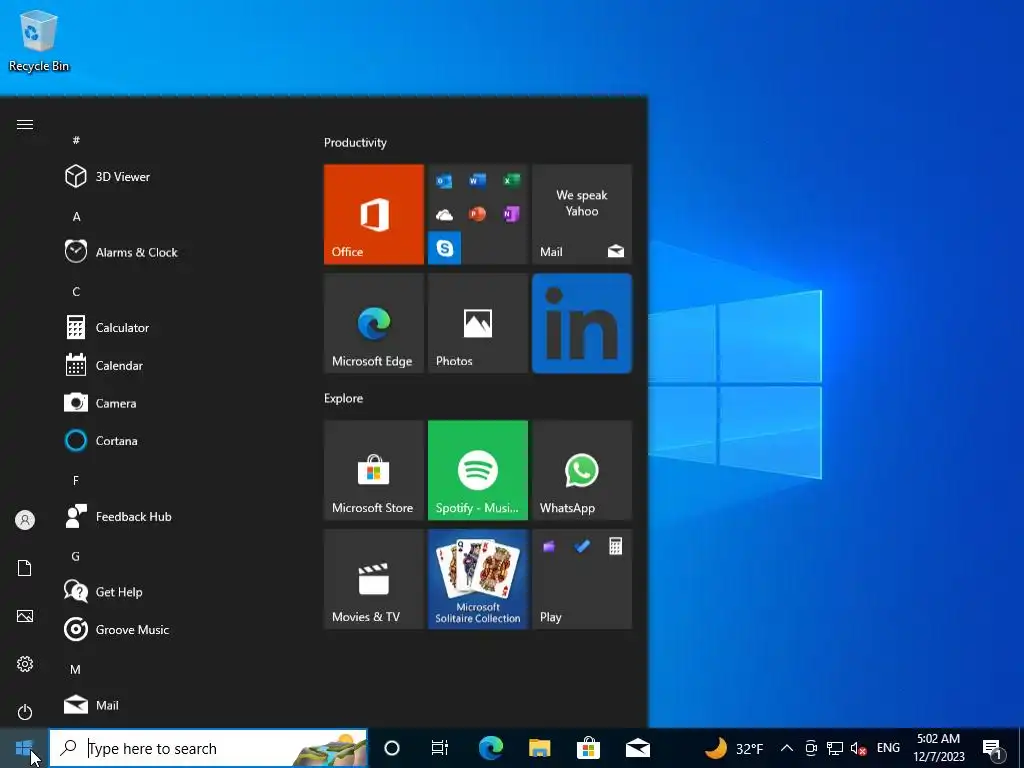Show hidden system tray icons
1024x768 pixels.
tap(787, 748)
